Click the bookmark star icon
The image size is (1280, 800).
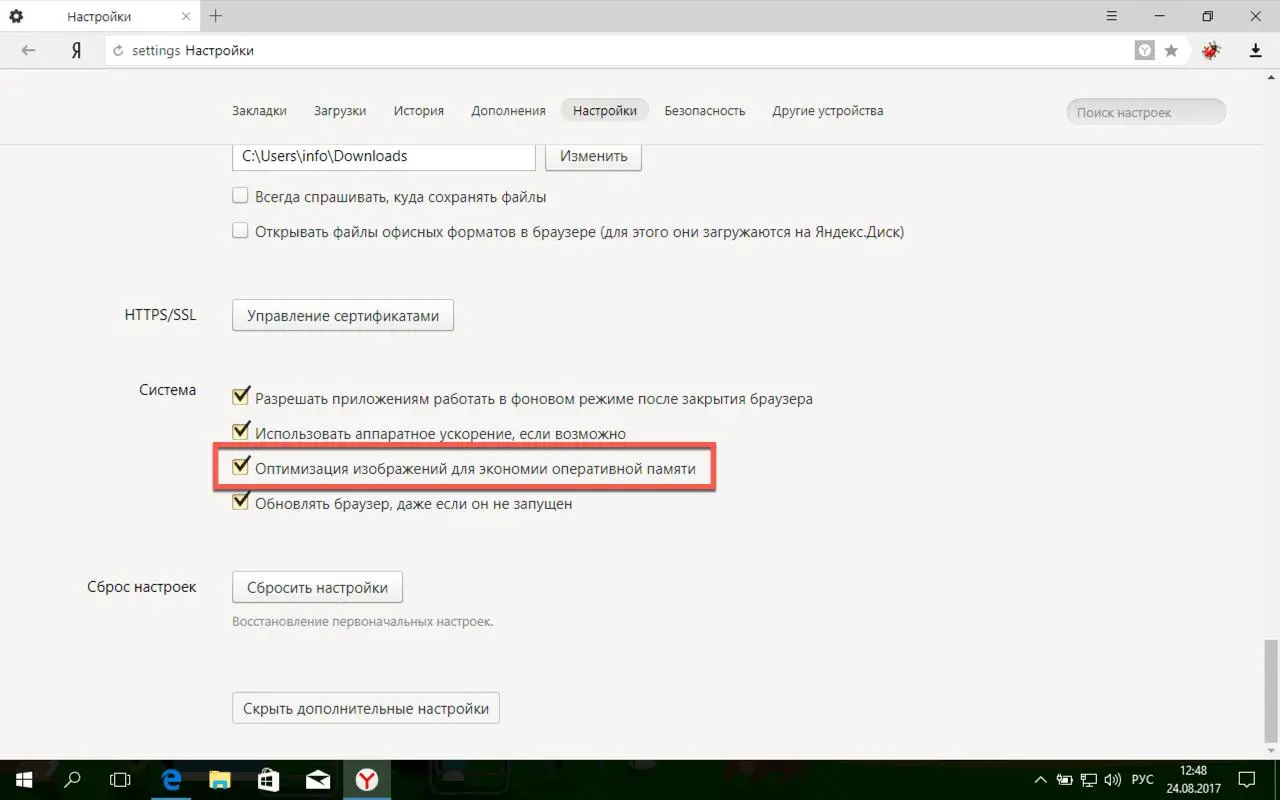point(1171,51)
